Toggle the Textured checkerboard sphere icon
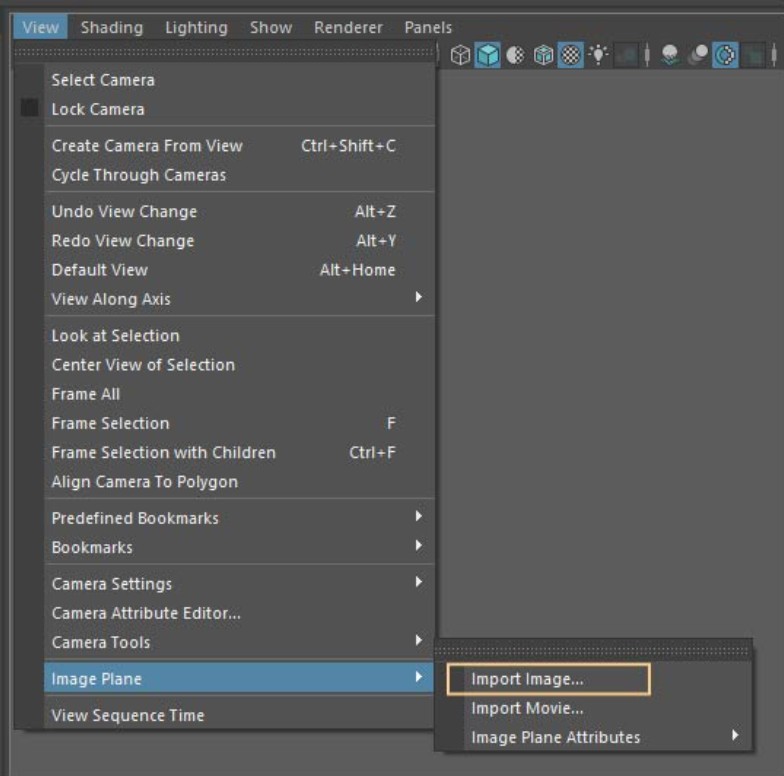Image resolution: width=784 pixels, height=776 pixels. click(x=570, y=56)
